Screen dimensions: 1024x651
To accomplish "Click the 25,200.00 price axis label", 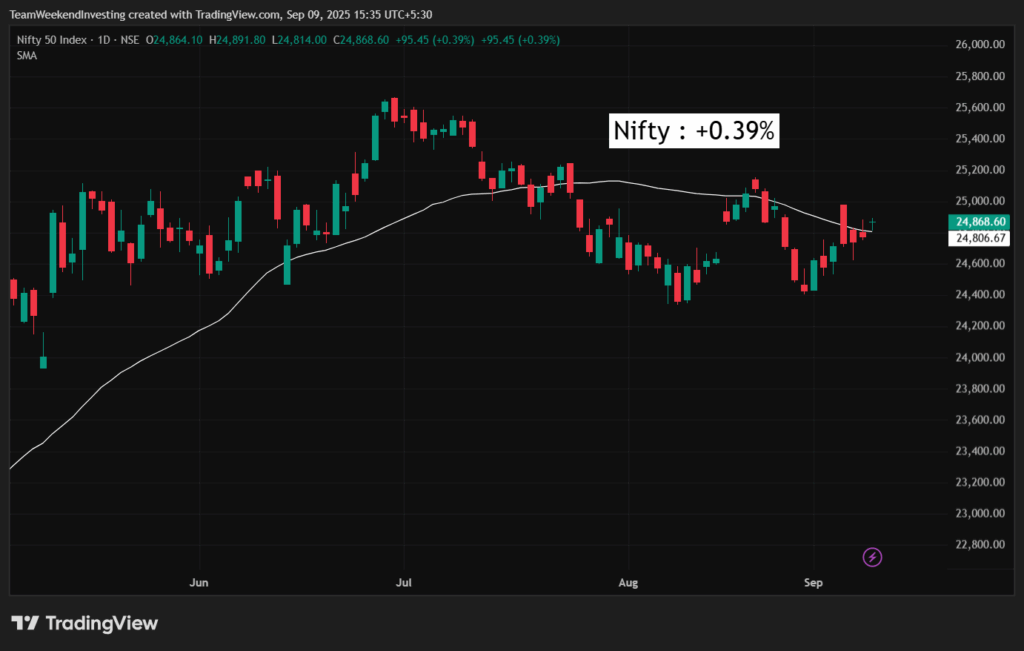I will tap(980, 170).
